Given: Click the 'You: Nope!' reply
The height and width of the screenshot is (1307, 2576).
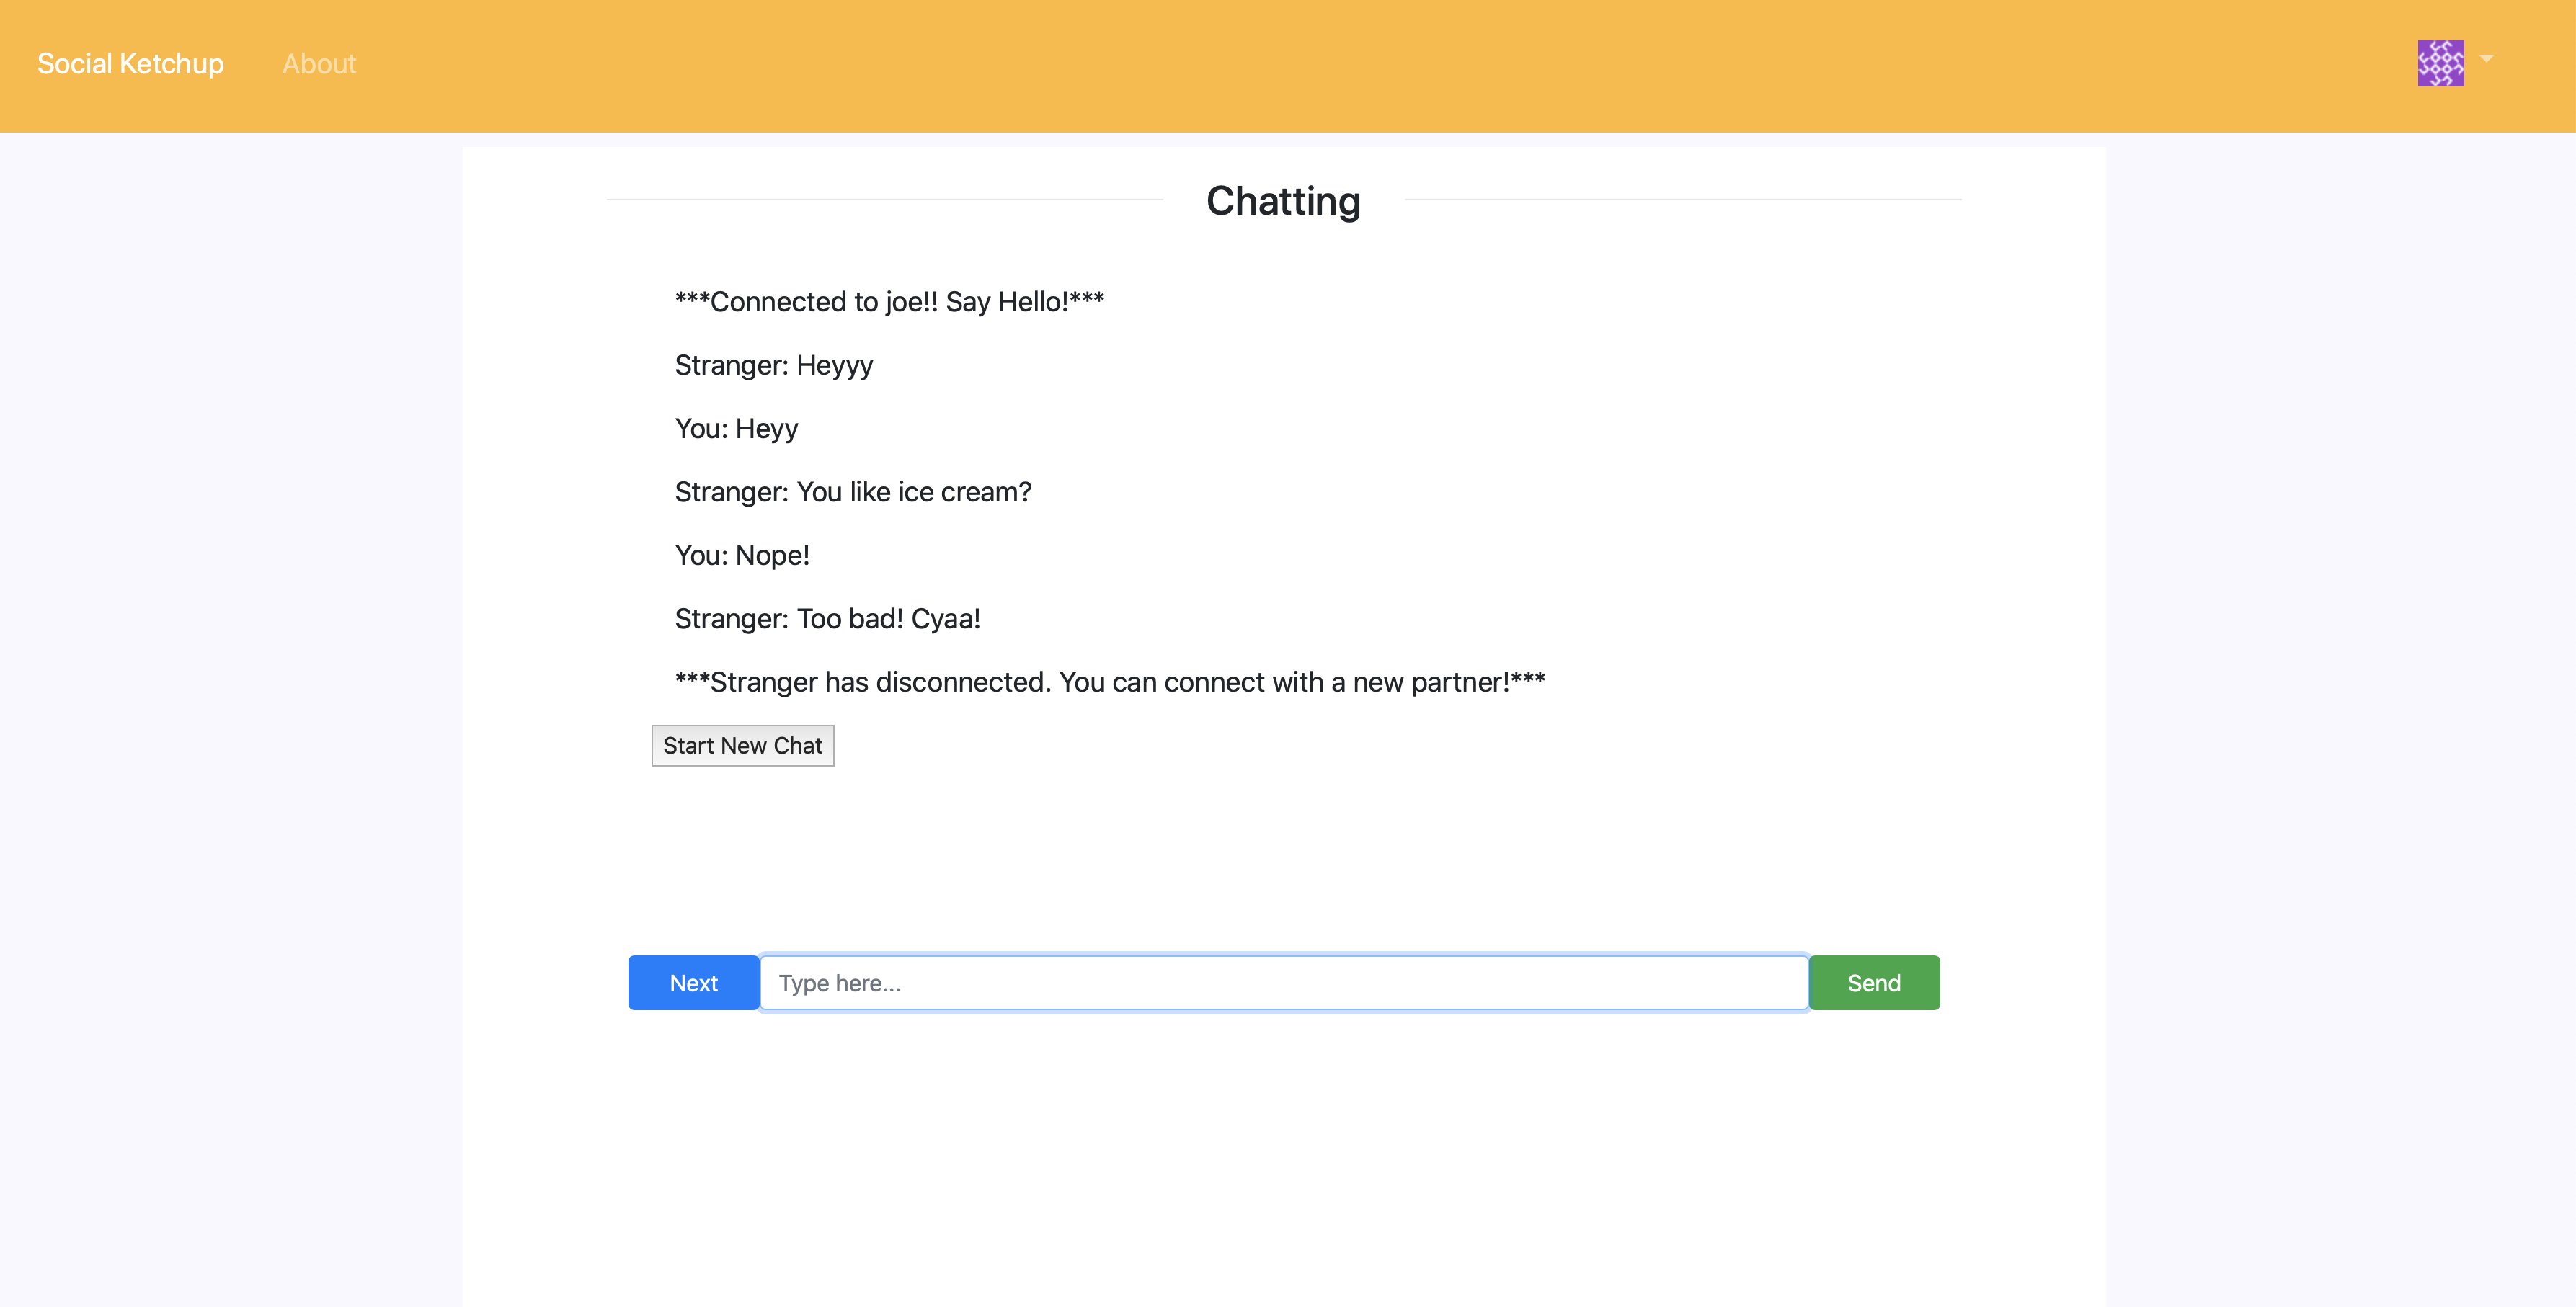Looking at the screenshot, I should point(742,556).
